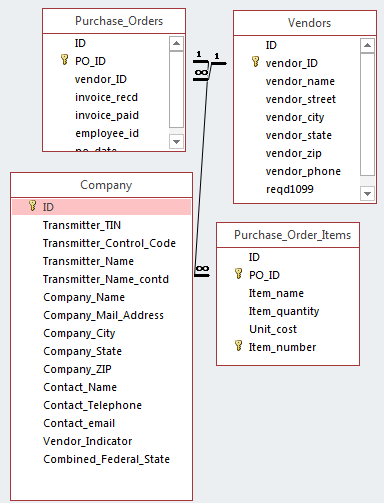Select vendor_ID field in Purchase_Orders table

click(101, 79)
